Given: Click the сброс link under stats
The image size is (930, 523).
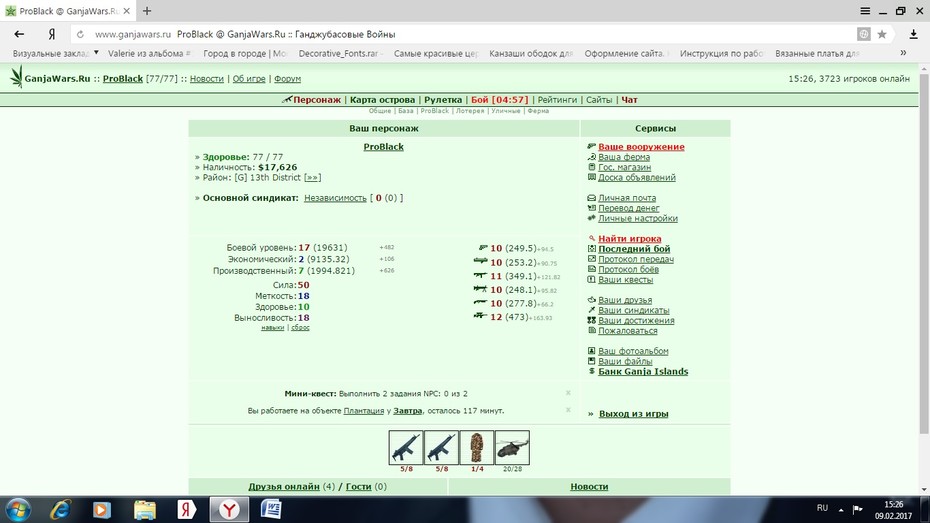Looking at the screenshot, I should pyautogui.click(x=300, y=327).
